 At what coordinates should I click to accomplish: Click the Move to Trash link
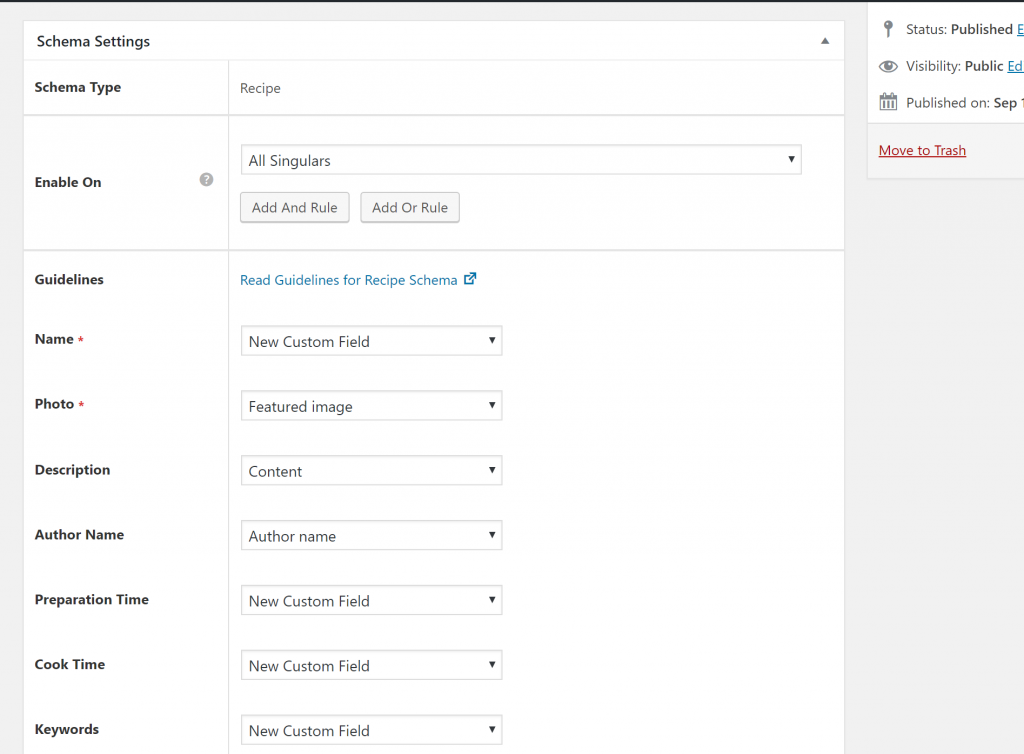click(922, 150)
